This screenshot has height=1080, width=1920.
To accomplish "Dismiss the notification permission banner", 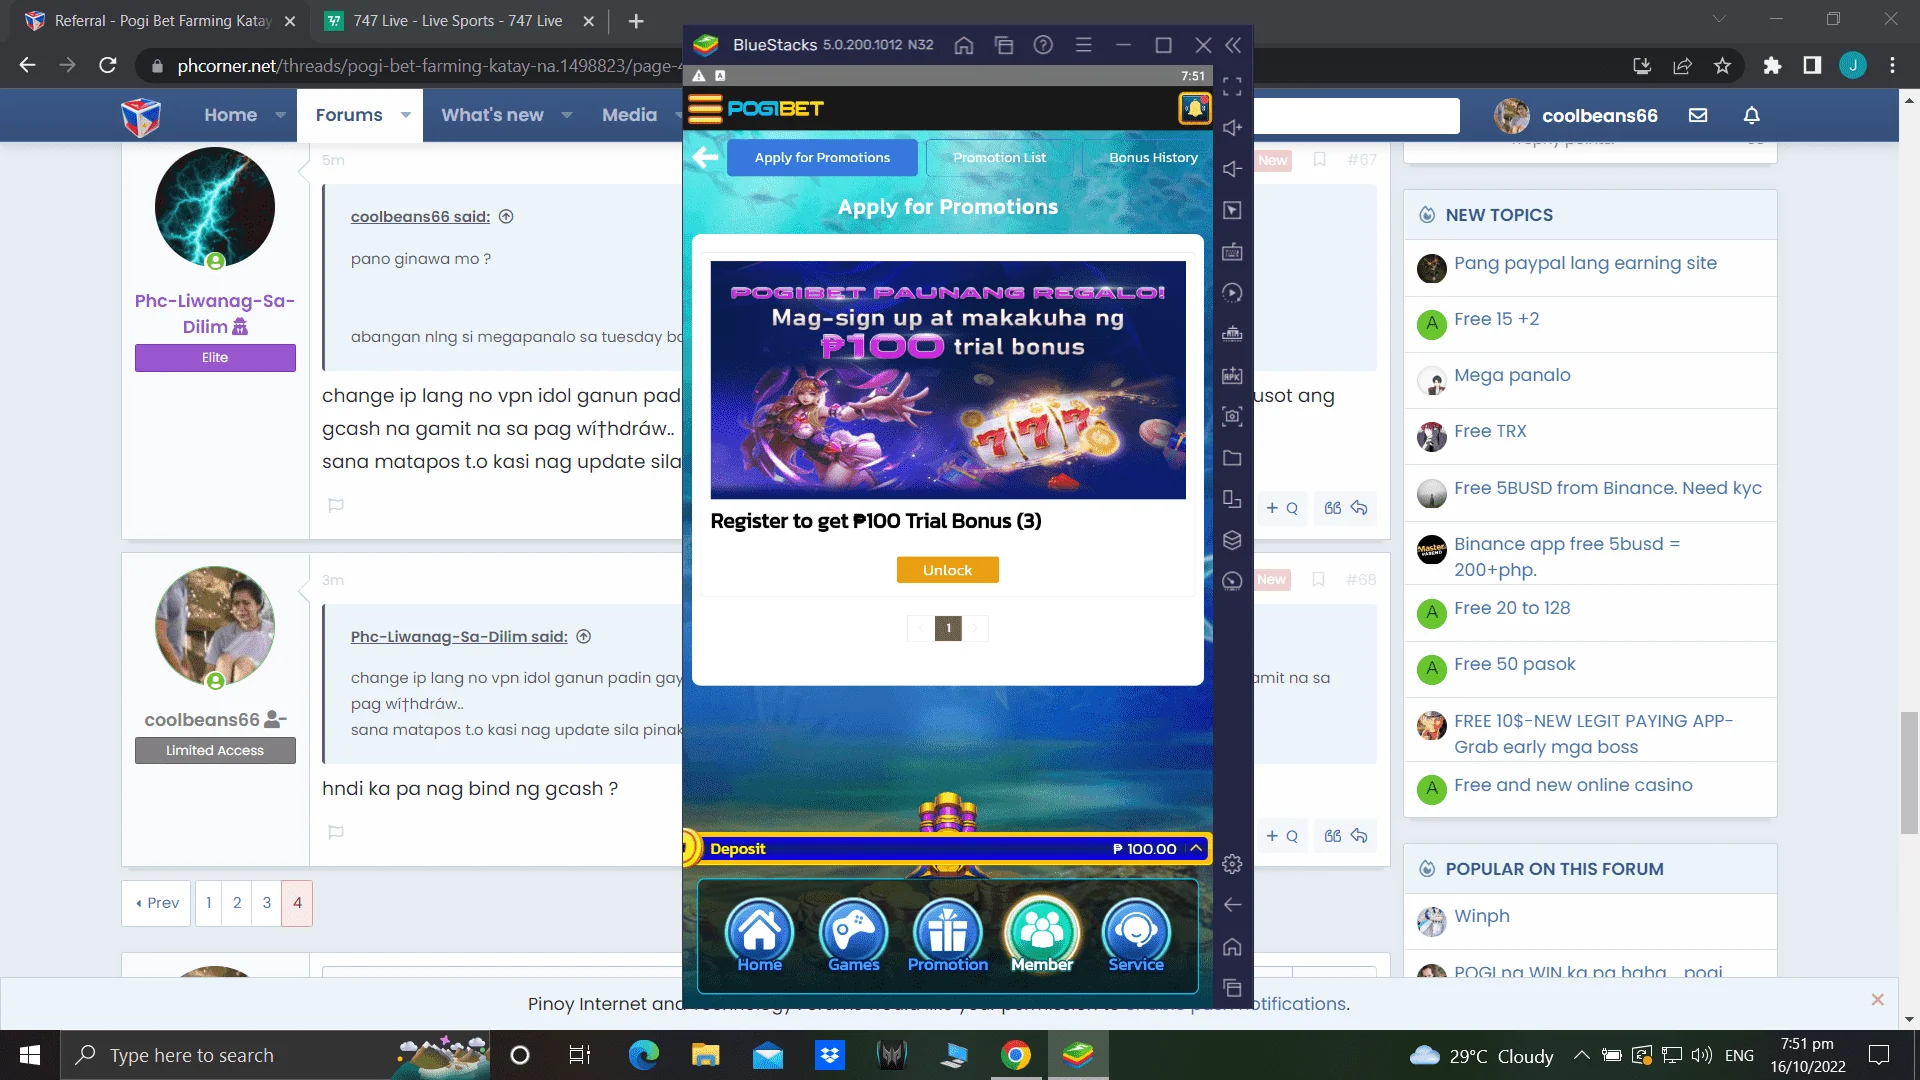I will (1877, 1000).
